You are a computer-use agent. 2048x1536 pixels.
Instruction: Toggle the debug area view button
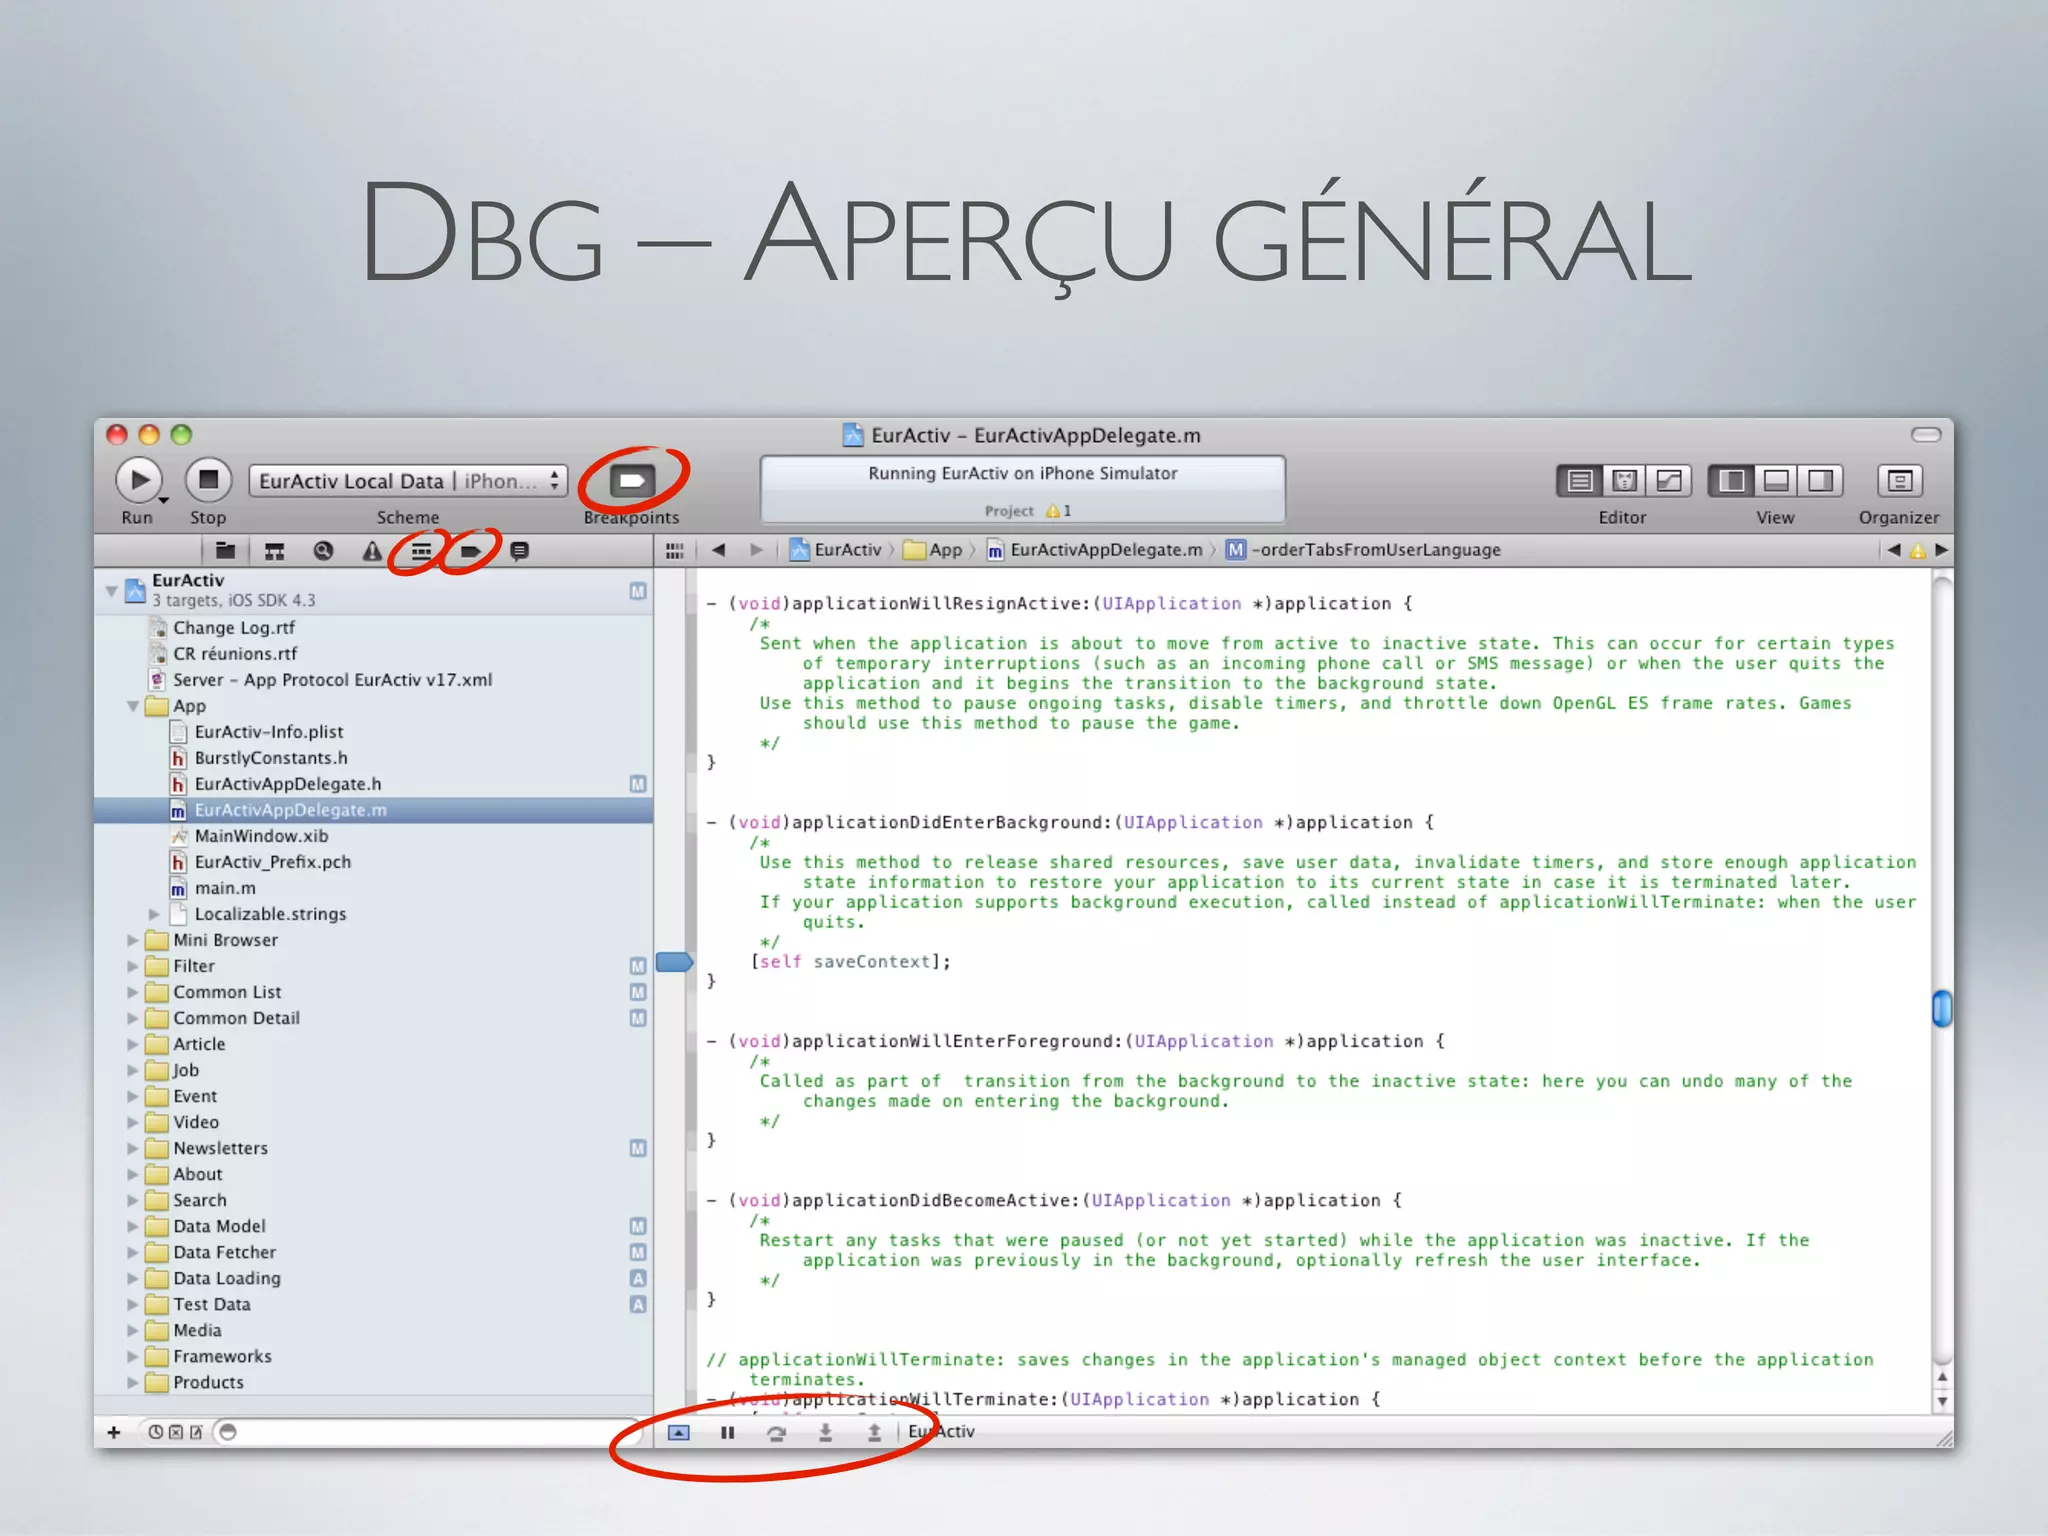[1776, 481]
